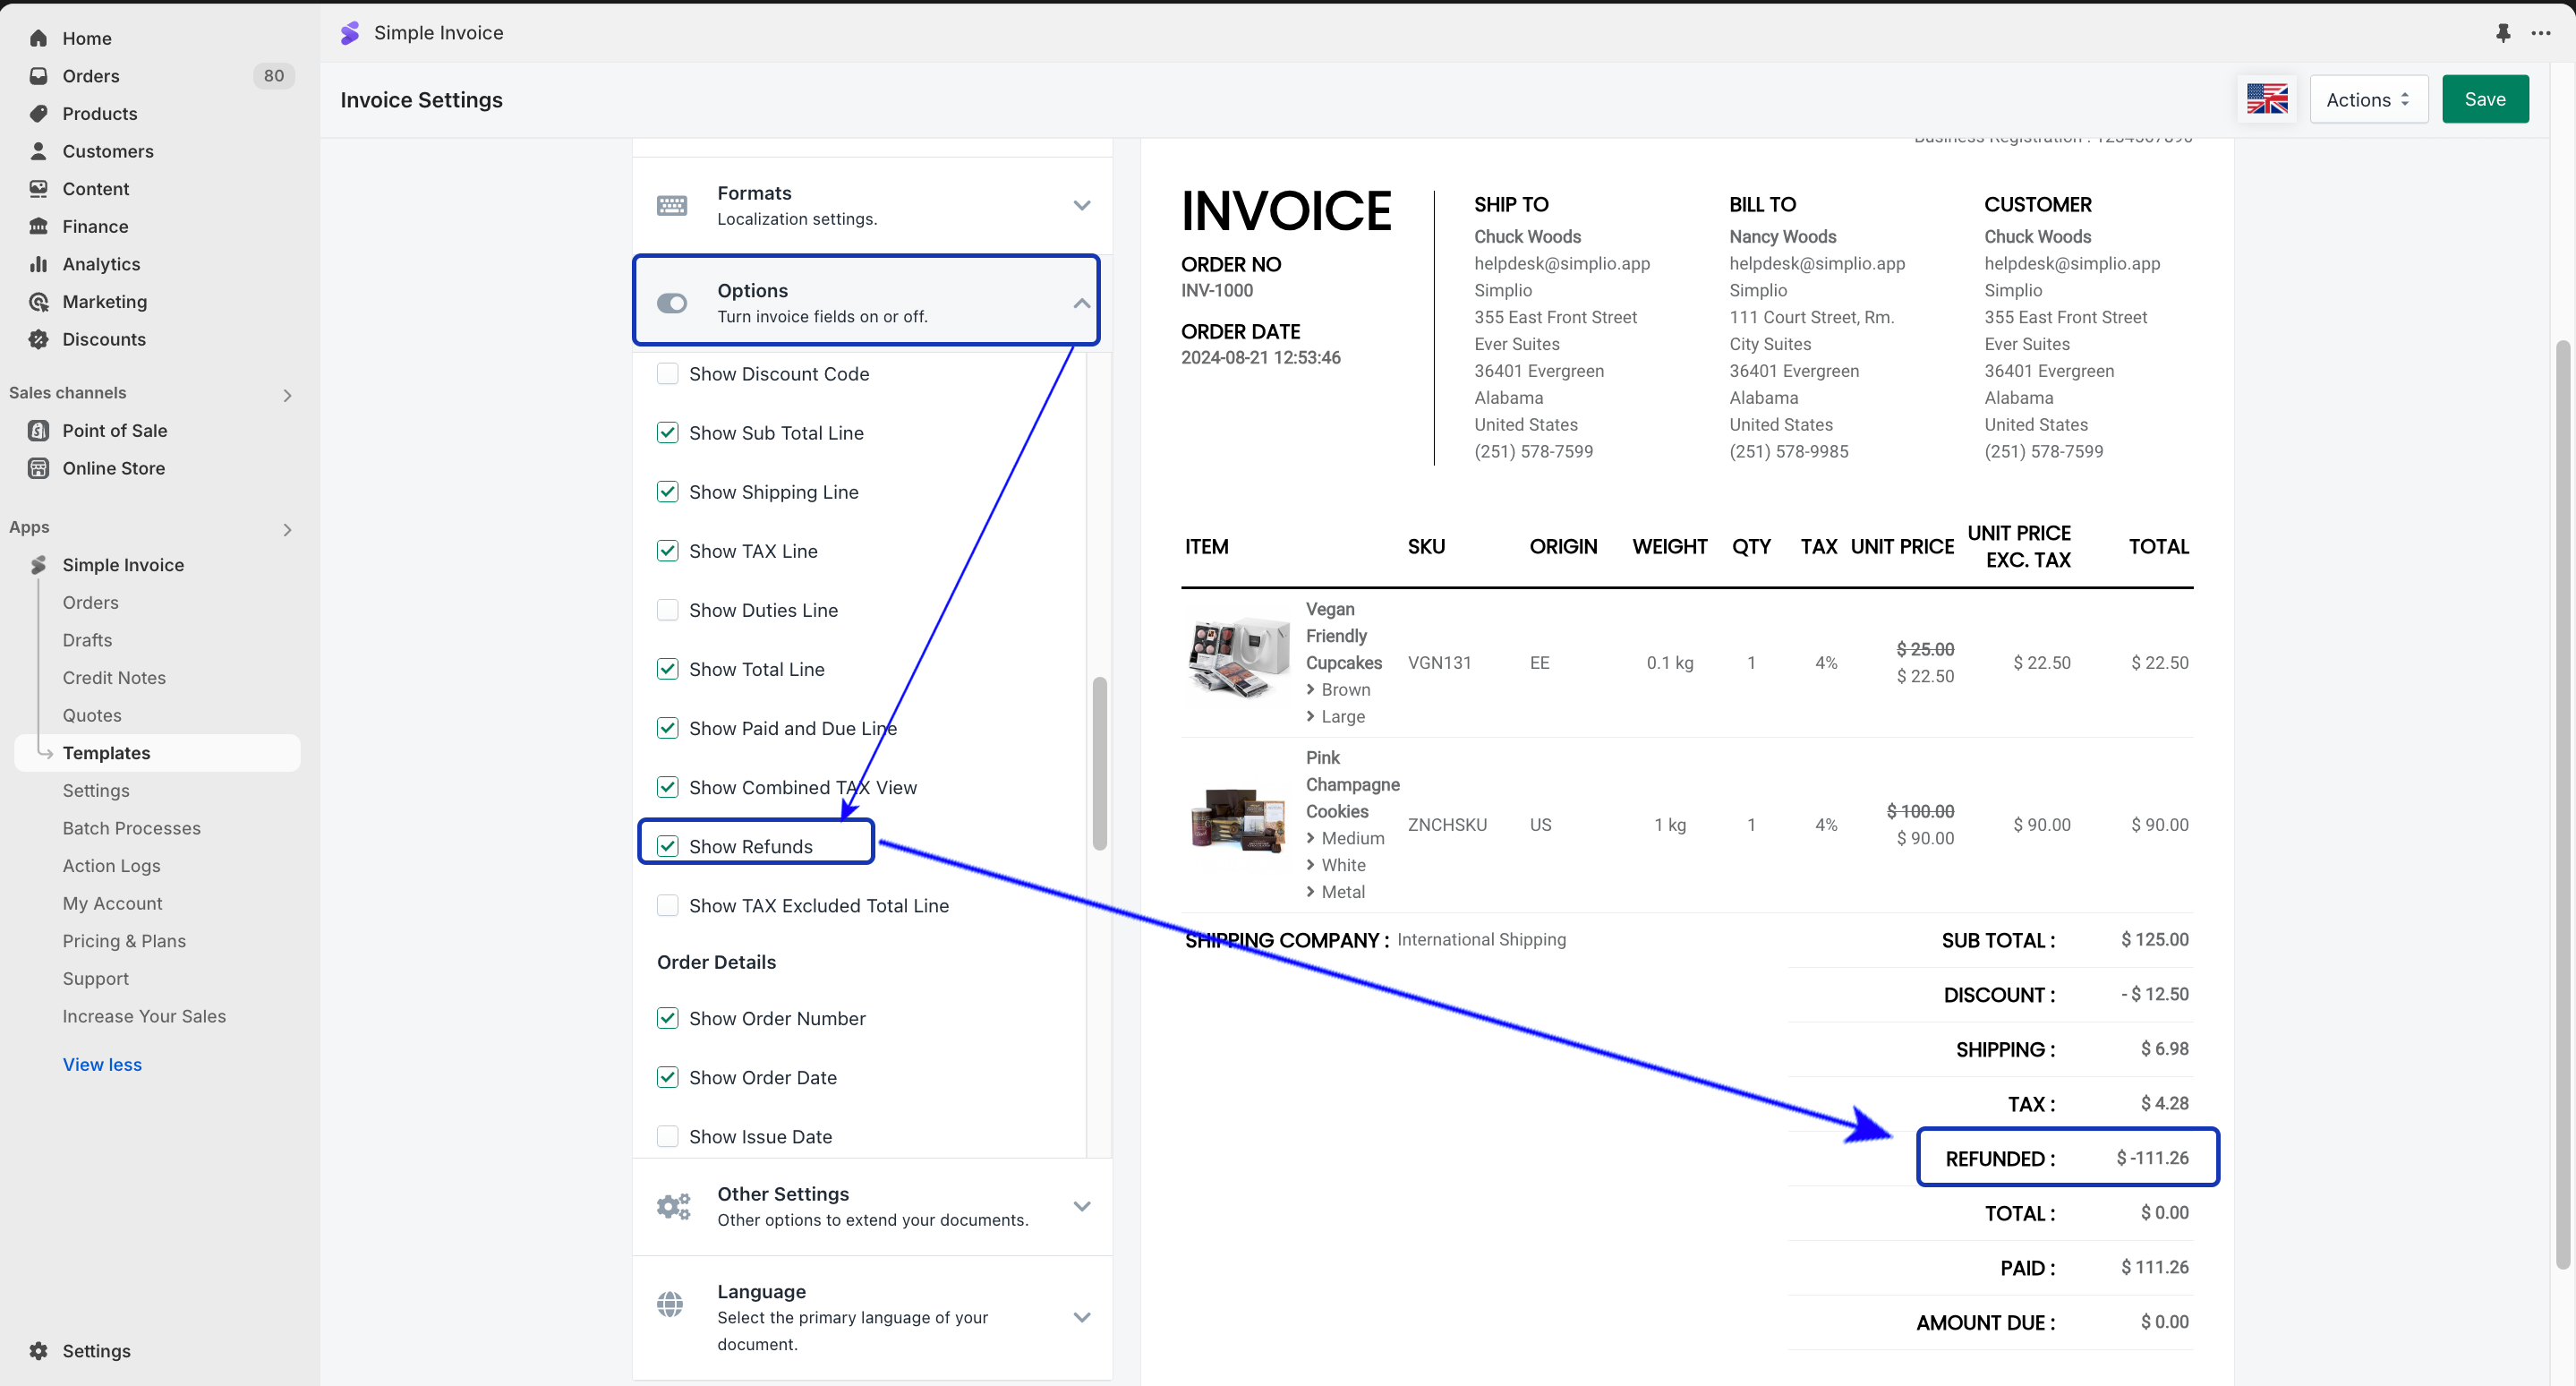This screenshot has width=2576, height=1386.
Task: Click the UK flag language icon
Action: pos(2266,99)
